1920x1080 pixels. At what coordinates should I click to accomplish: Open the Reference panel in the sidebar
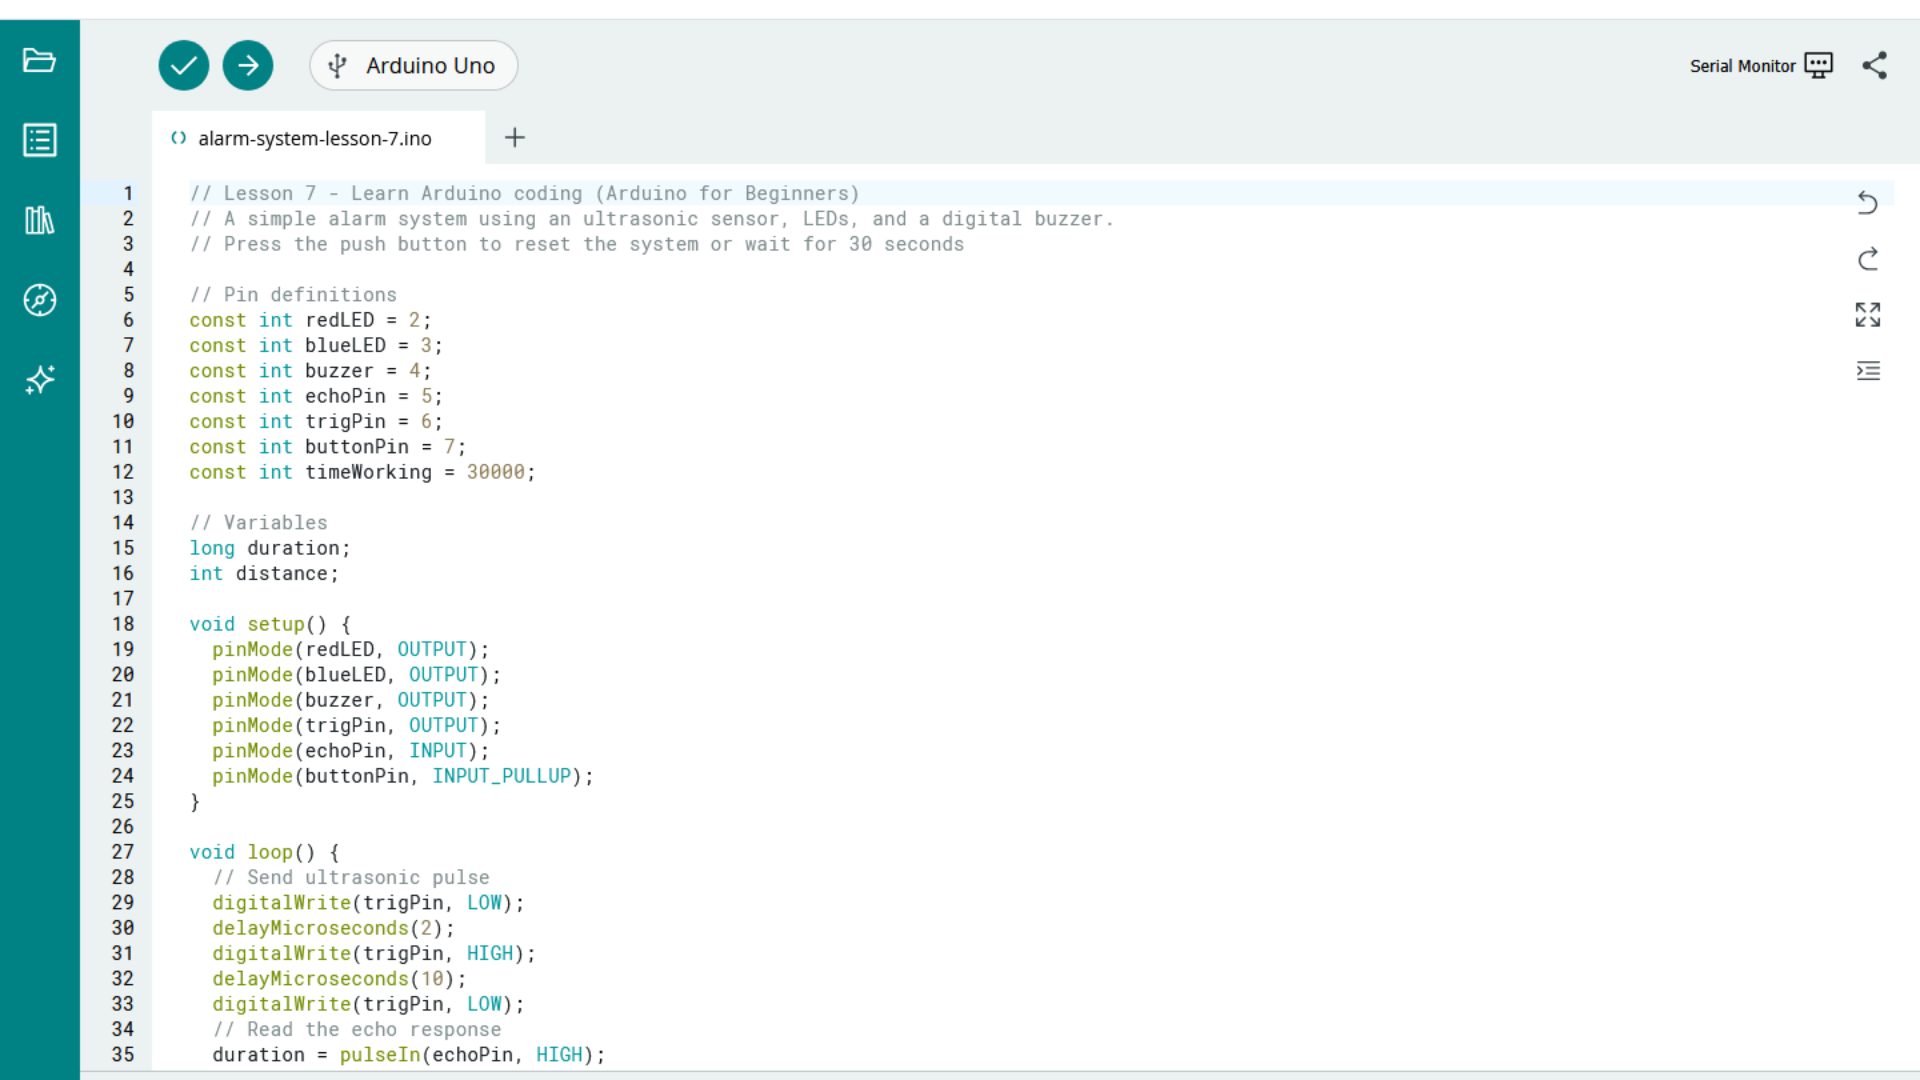[39, 300]
